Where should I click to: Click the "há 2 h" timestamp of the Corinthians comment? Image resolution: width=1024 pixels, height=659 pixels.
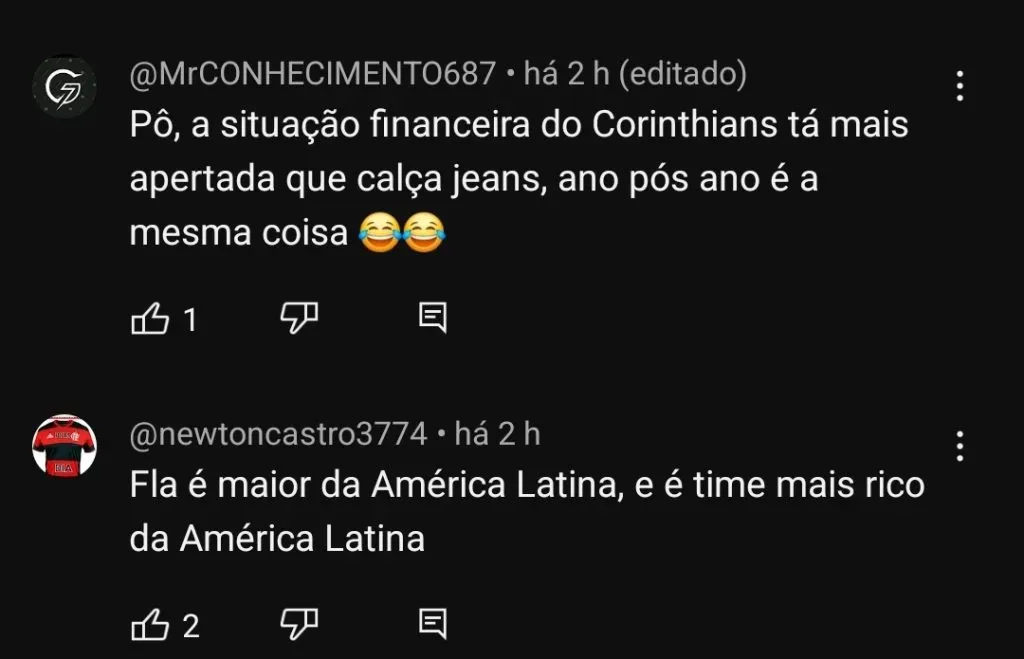coord(565,73)
